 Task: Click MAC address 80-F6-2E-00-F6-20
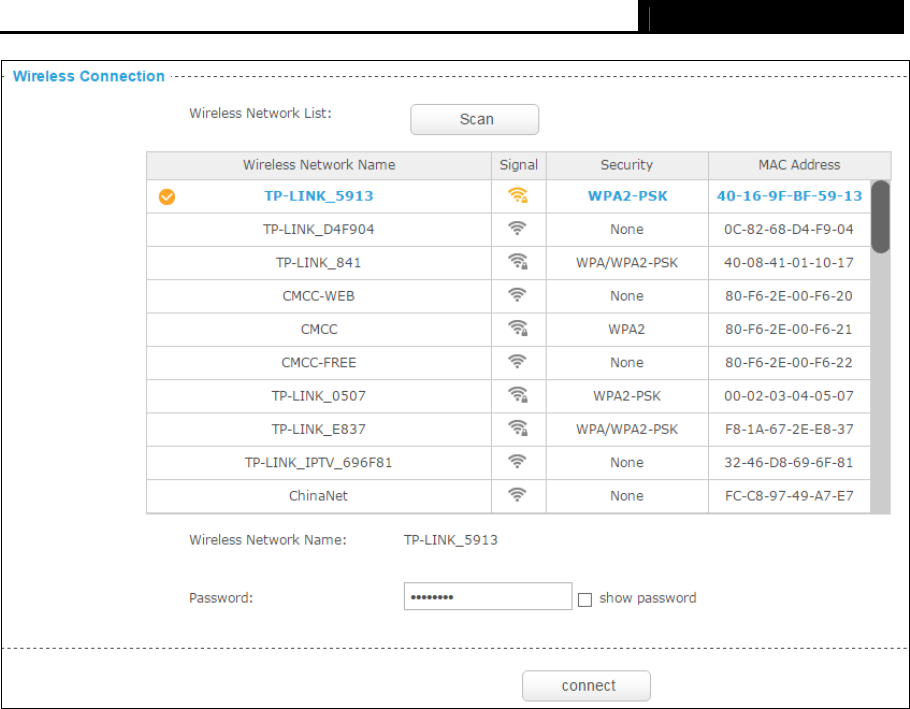[x=789, y=296]
